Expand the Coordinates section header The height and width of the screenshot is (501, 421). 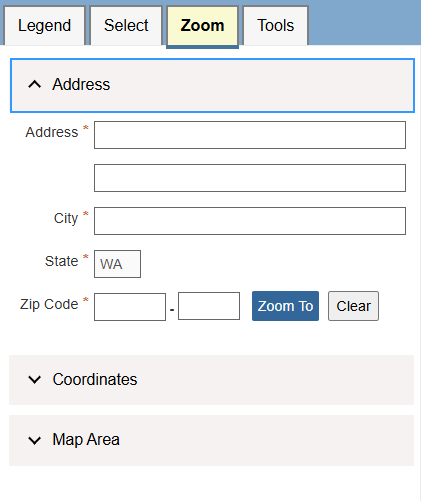coord(211,380)
